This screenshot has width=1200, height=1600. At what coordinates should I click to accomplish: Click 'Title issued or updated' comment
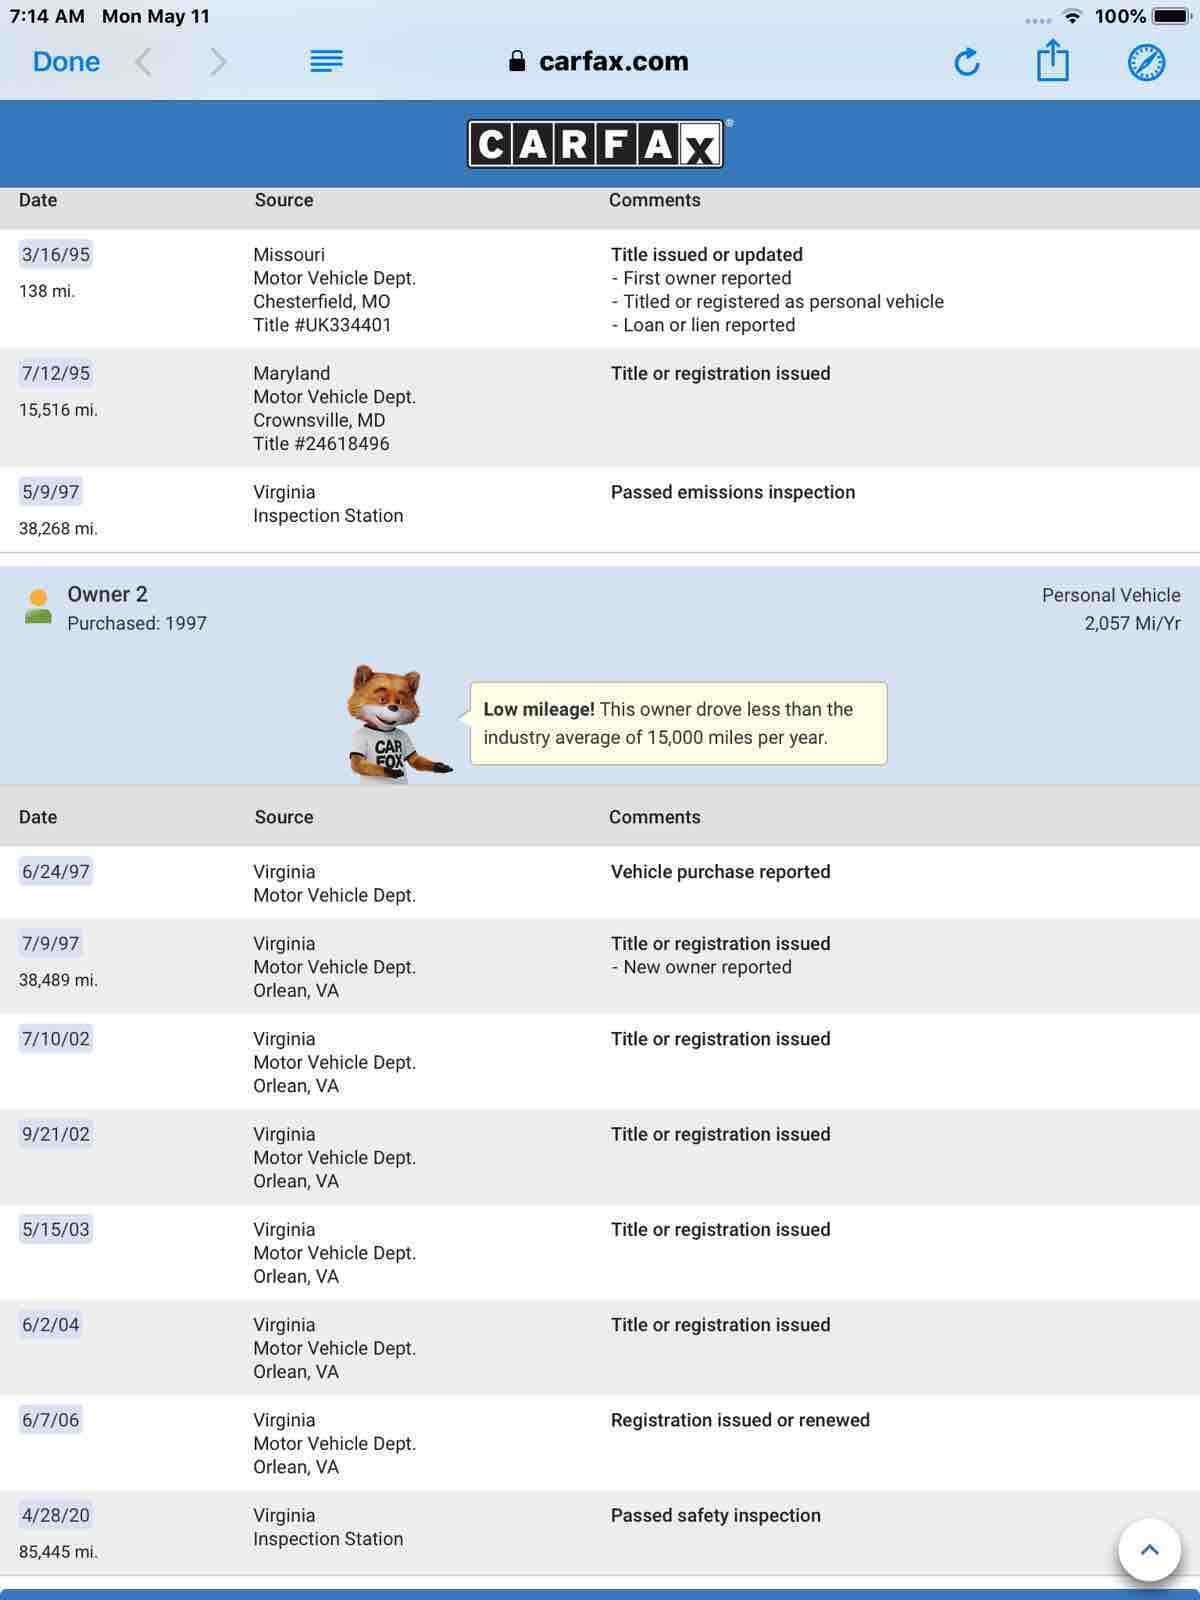706,254
